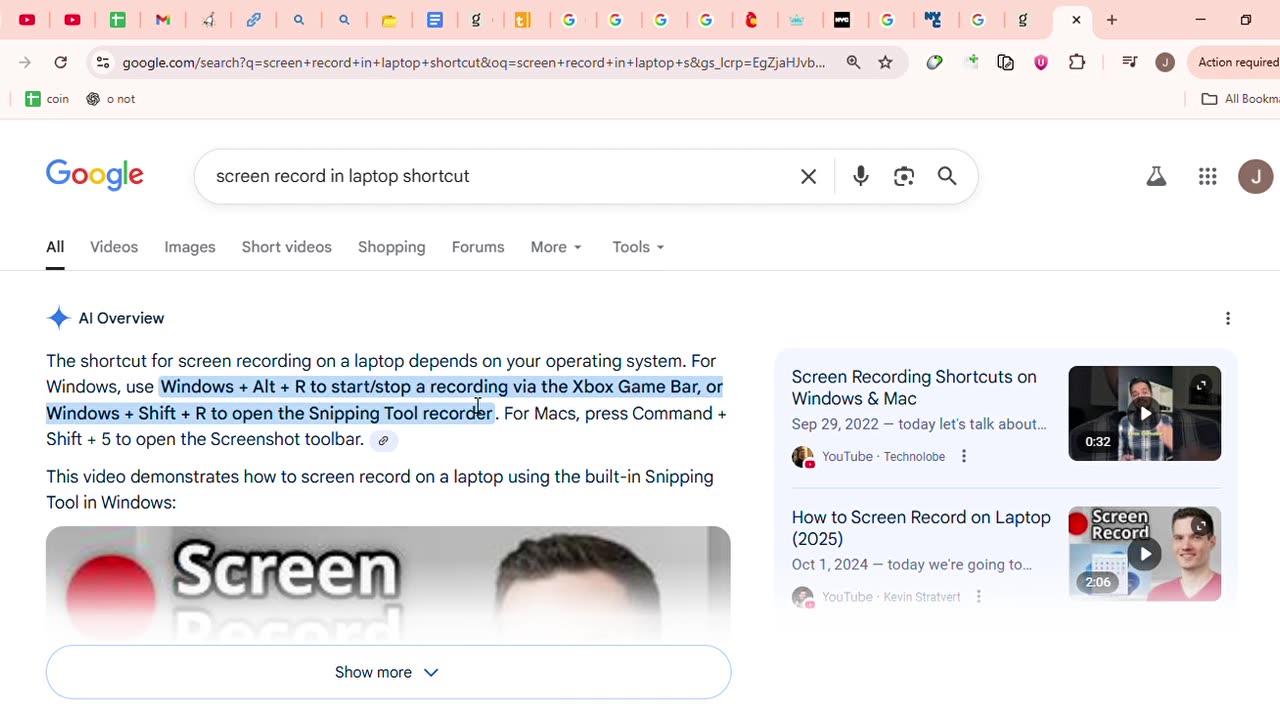Click the Technolobe channel avatar
The height and width of the screenshot is (720, 1280).
click(802, 457)
